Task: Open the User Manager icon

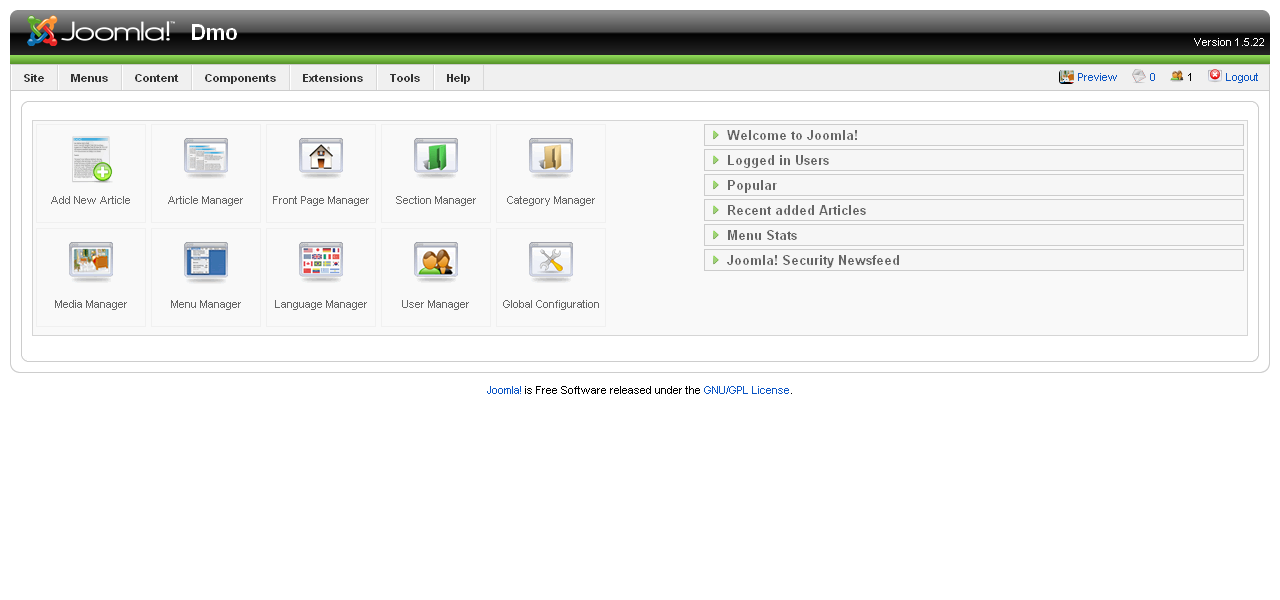Action: click(436, 263)
